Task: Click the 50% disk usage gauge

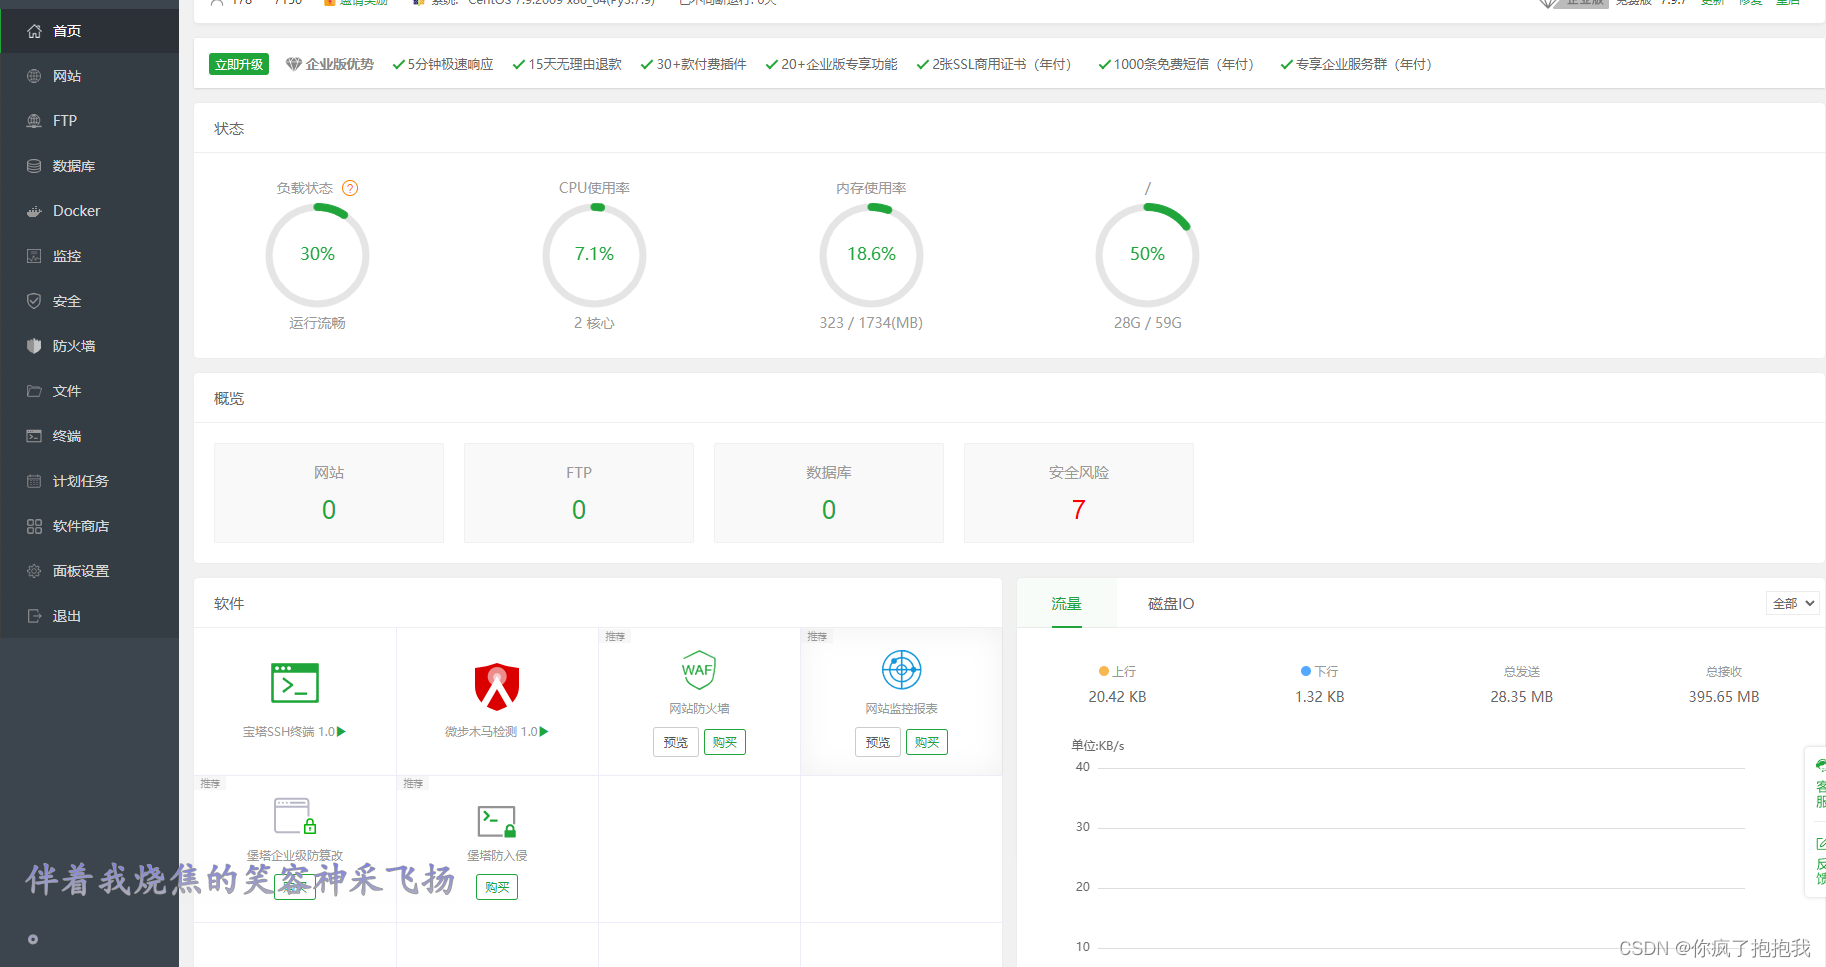Action: (1147, 255)
